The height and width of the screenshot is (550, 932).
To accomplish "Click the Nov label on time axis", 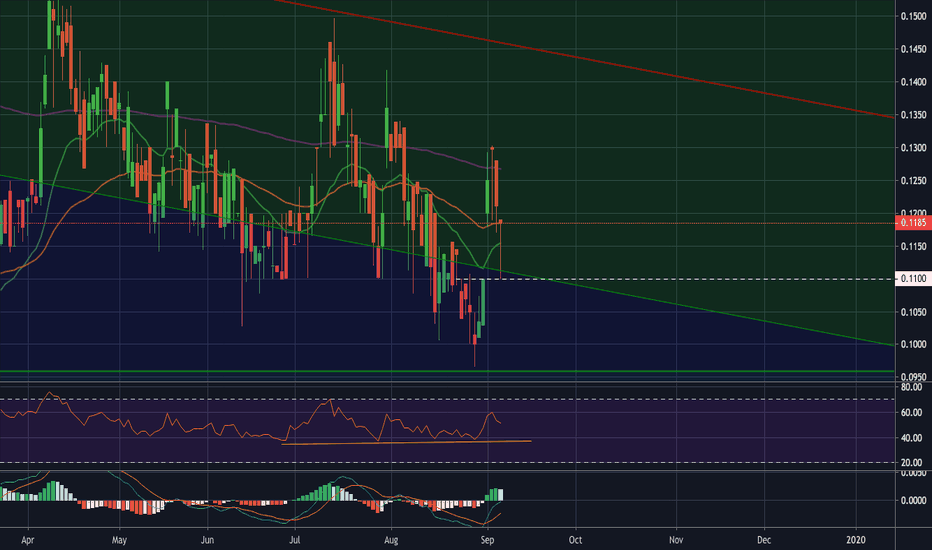I will coord(676,540).
